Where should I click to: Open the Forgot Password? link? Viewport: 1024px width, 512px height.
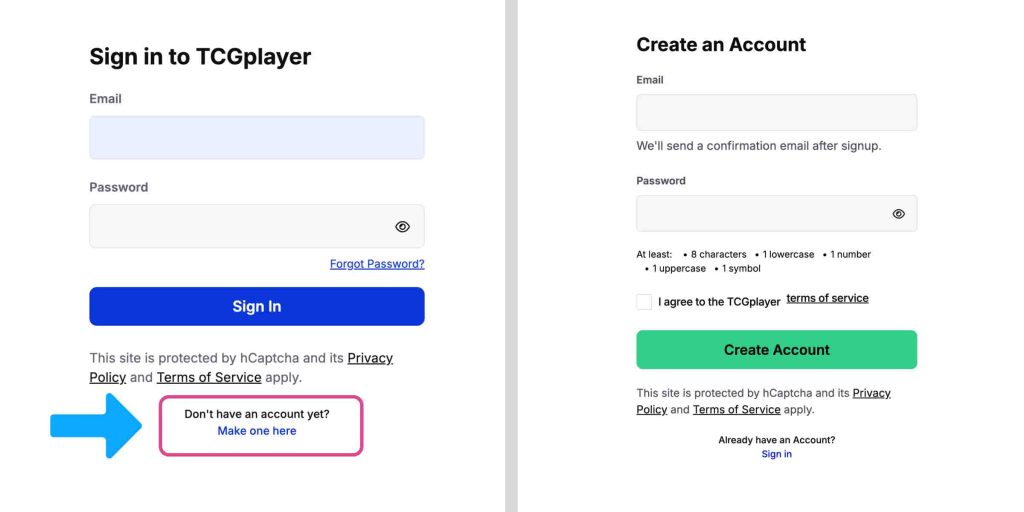pos(377,264)
